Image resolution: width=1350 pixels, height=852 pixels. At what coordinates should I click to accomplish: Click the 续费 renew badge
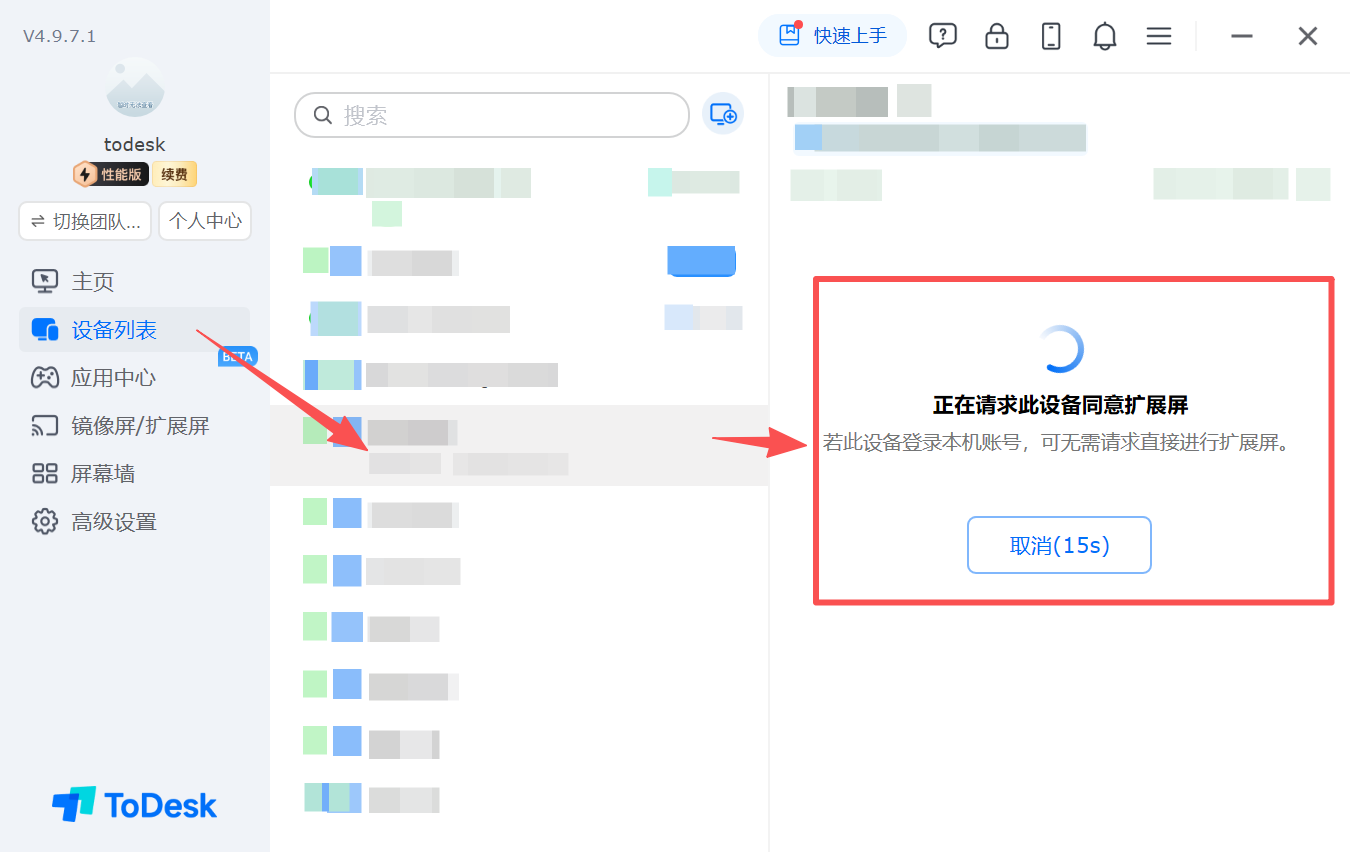click(175, 175)
